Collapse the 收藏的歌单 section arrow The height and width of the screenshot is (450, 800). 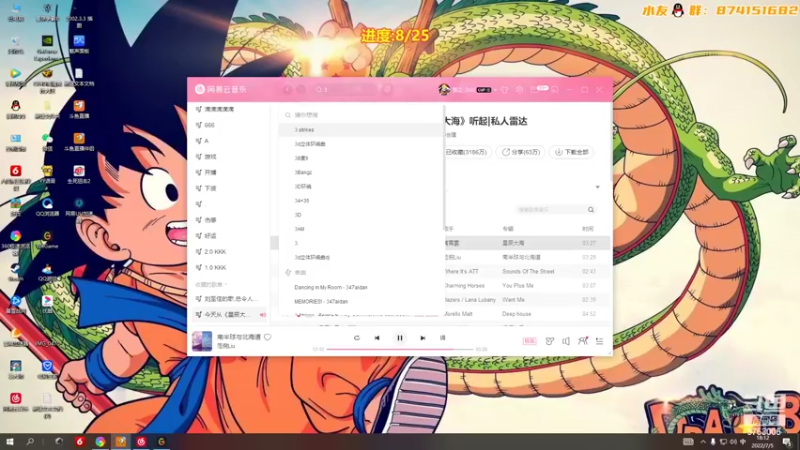[226, 285]
